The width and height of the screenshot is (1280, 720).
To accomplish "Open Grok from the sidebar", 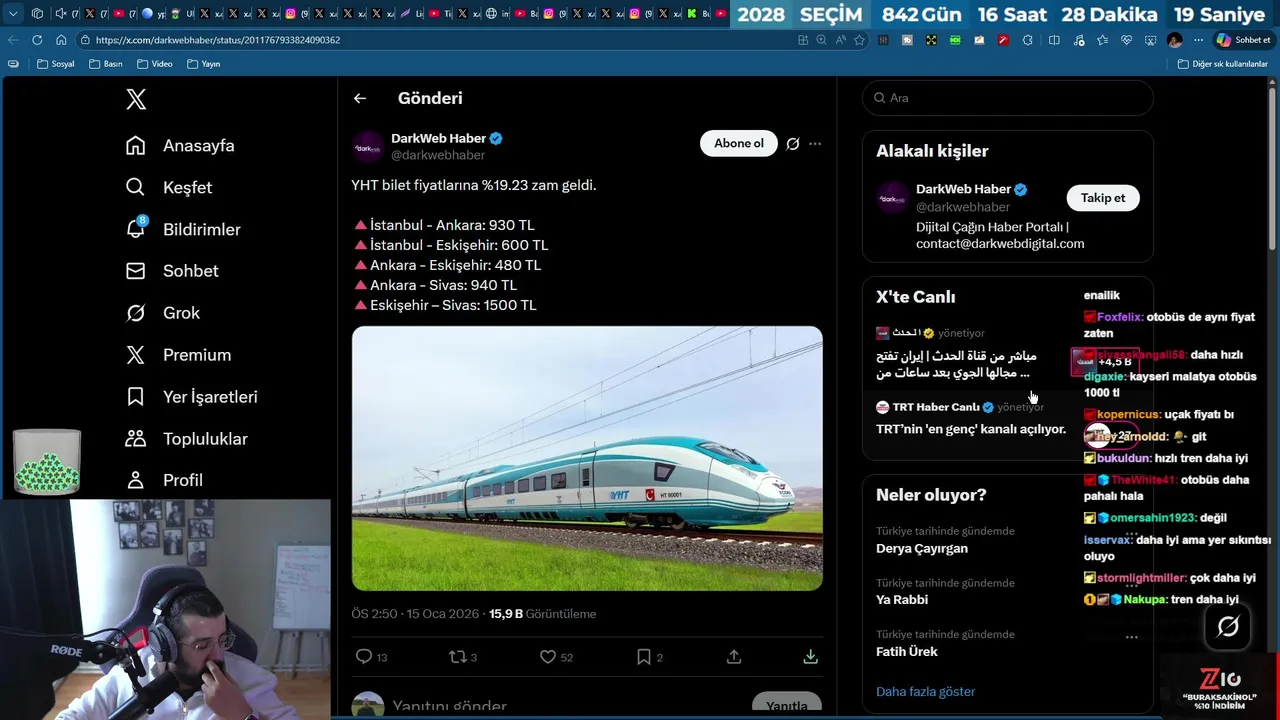I will (163, 313).
